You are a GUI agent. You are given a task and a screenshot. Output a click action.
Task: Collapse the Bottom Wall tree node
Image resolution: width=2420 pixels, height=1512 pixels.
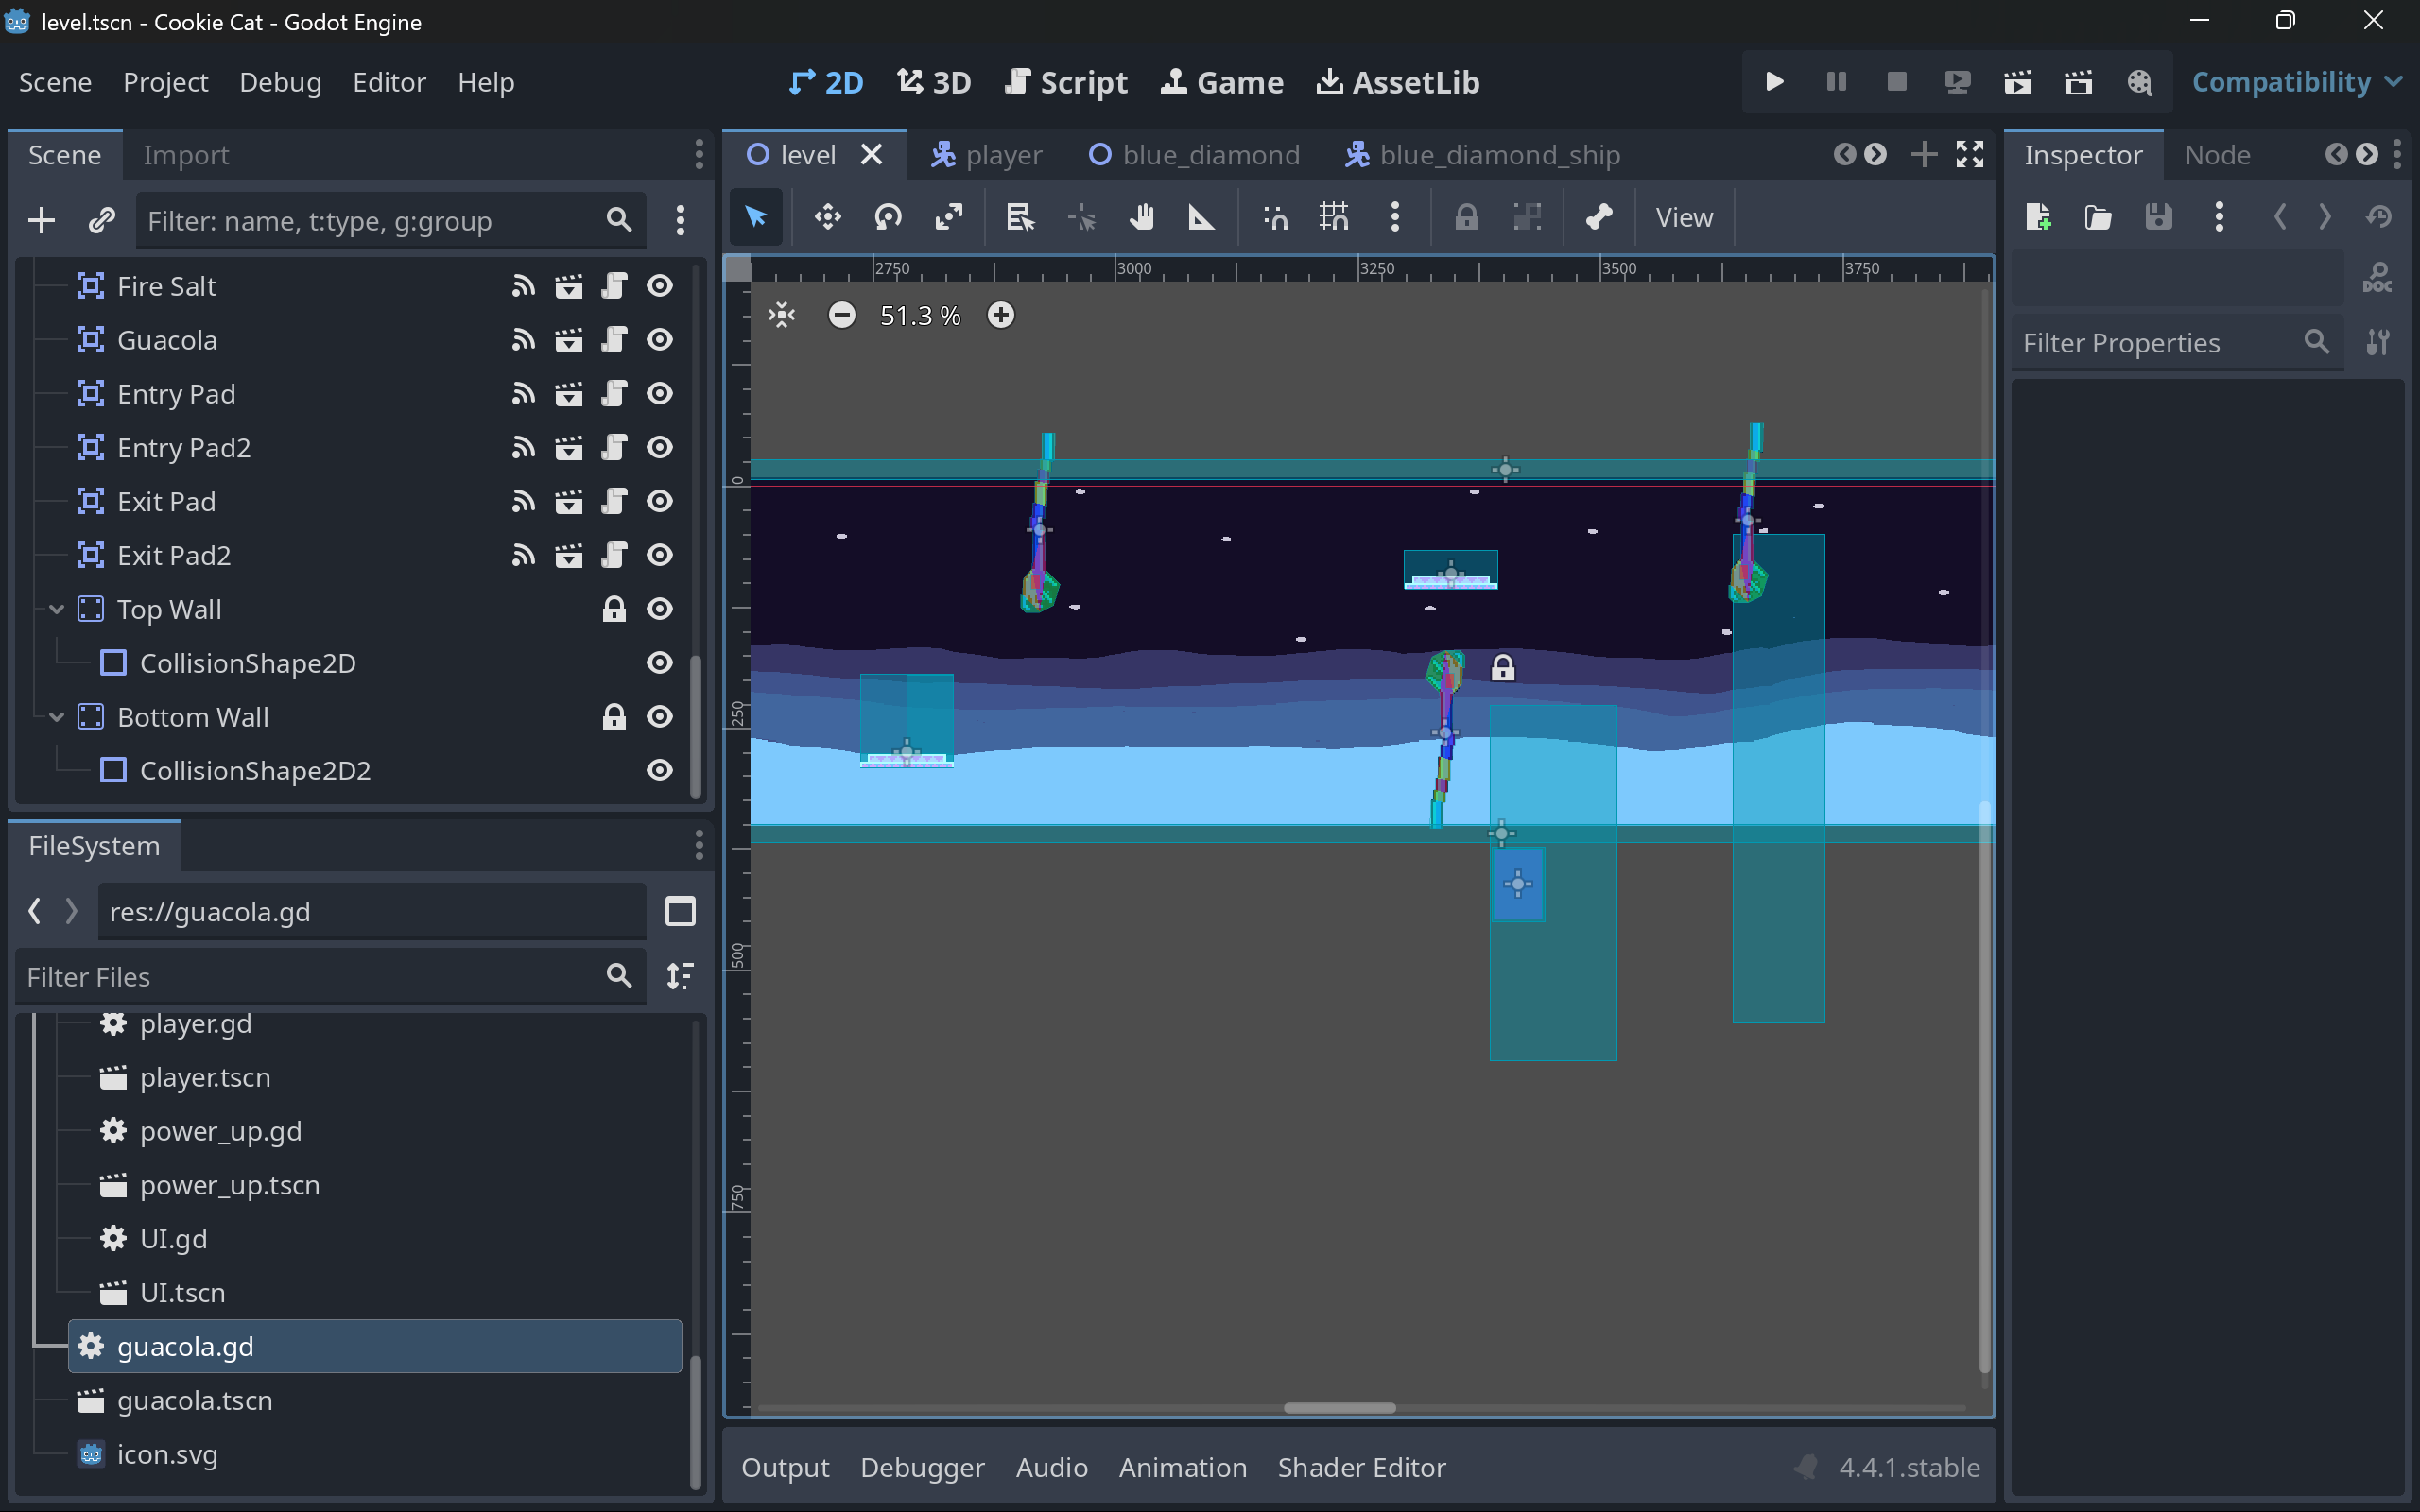(57, 717)
